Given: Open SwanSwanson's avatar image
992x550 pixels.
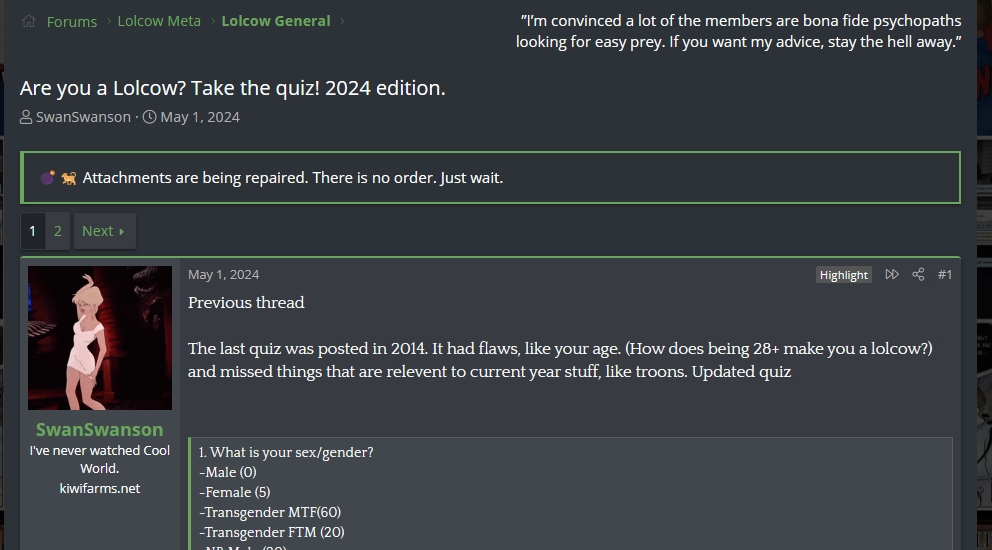Looking at the screenshot, I should [100, 338].
